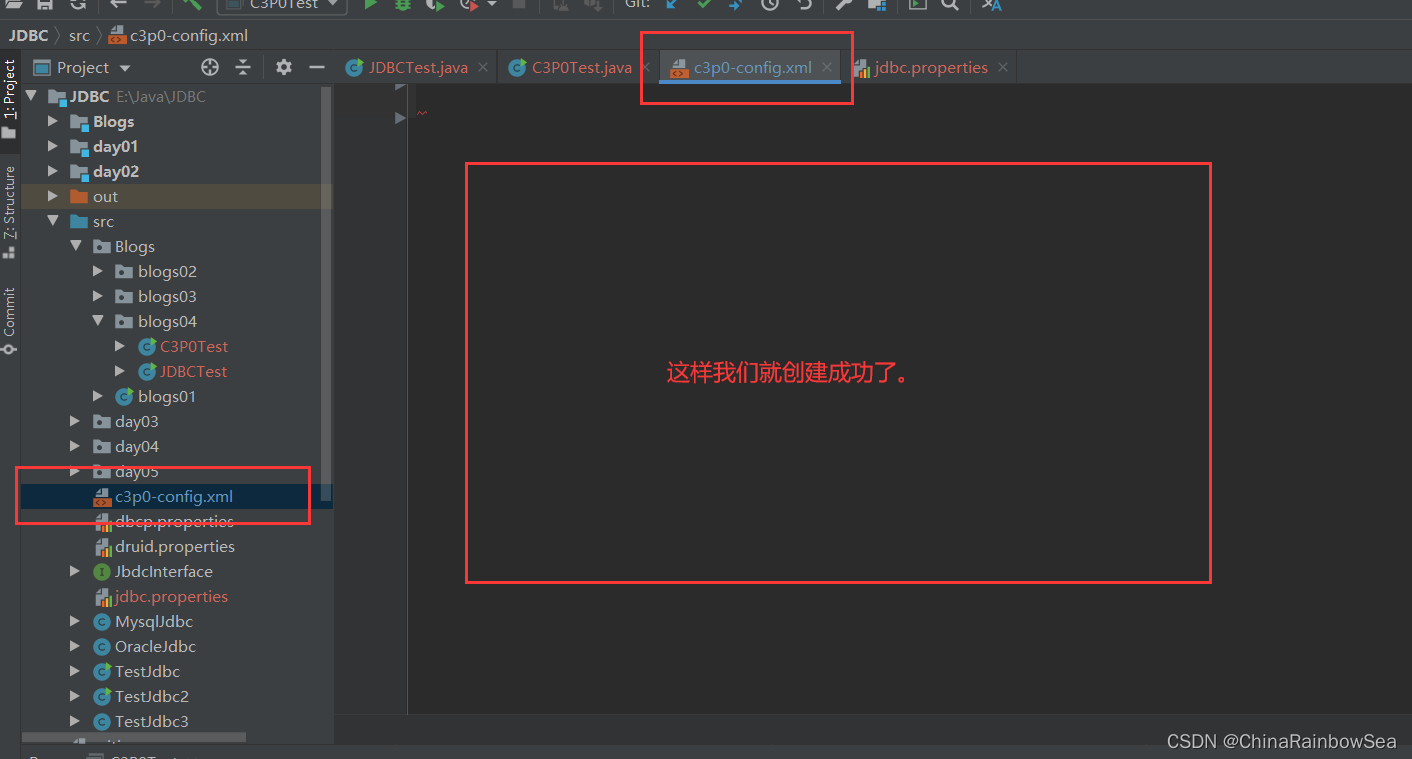Open the dropdown arrow beside the profiler run icon
The width and height of the screenshot is (1412, 759).
point(491,4)
